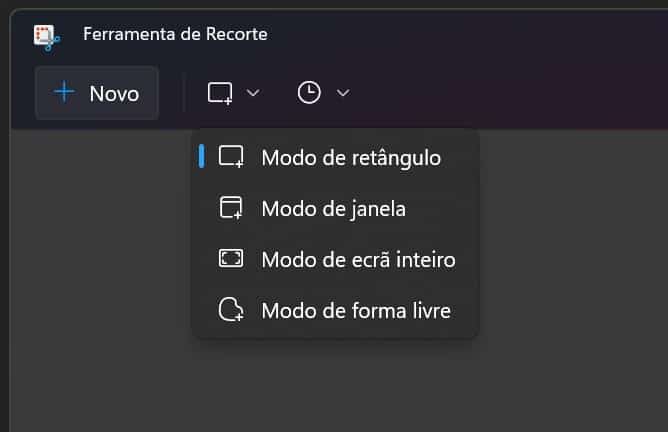This screenshot has width=668, height=432.
Task: Click the rectangle snip mode icon in toolbar
Action: (x=220, y=93)
